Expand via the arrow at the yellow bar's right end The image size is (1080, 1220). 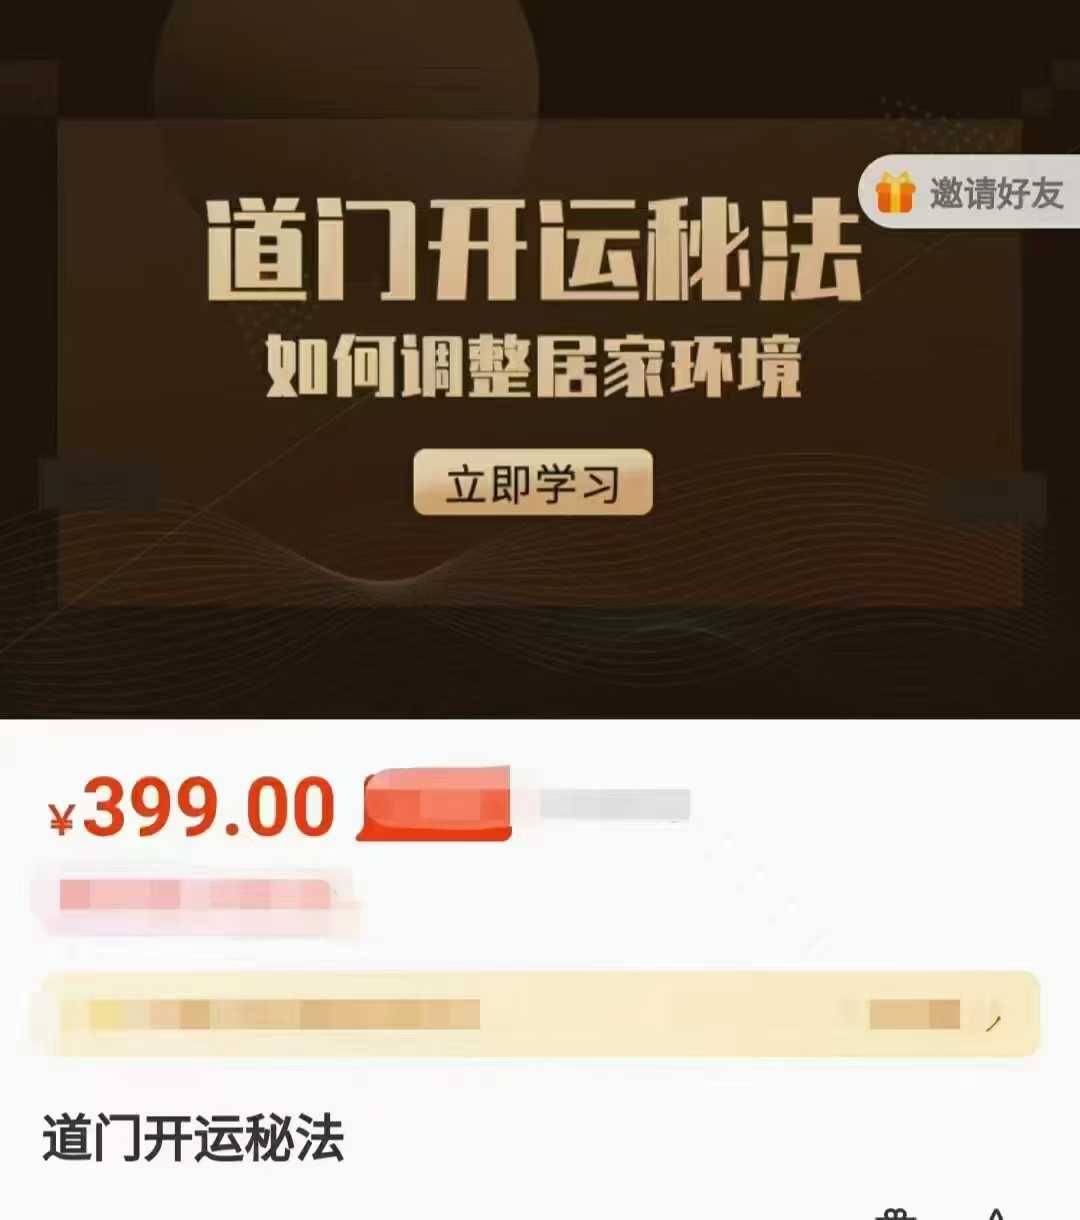(x=993, y=1022)
